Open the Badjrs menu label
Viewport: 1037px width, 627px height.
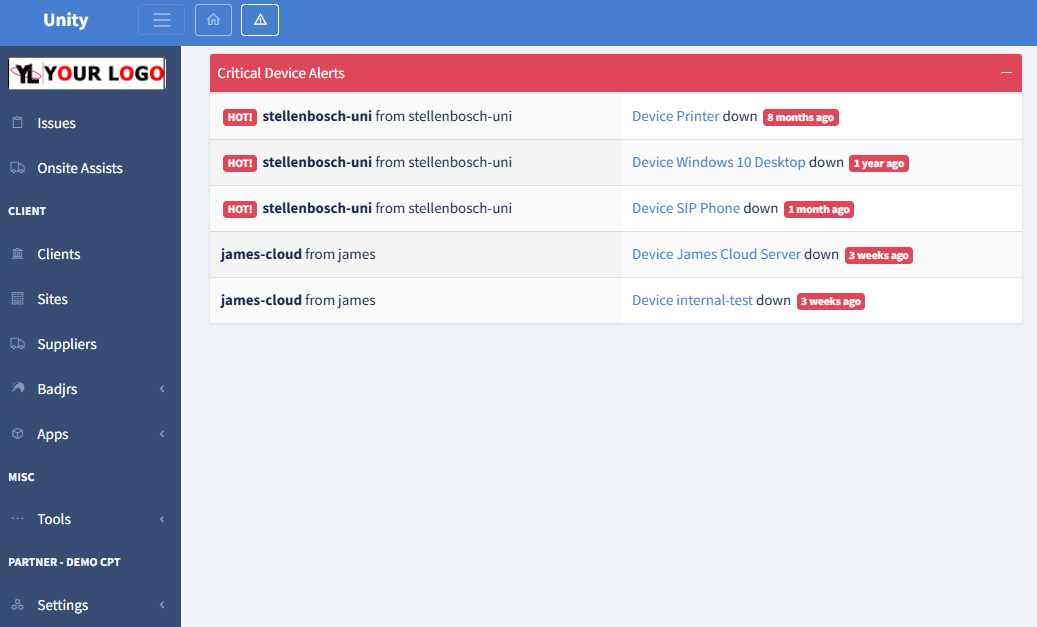57,389
